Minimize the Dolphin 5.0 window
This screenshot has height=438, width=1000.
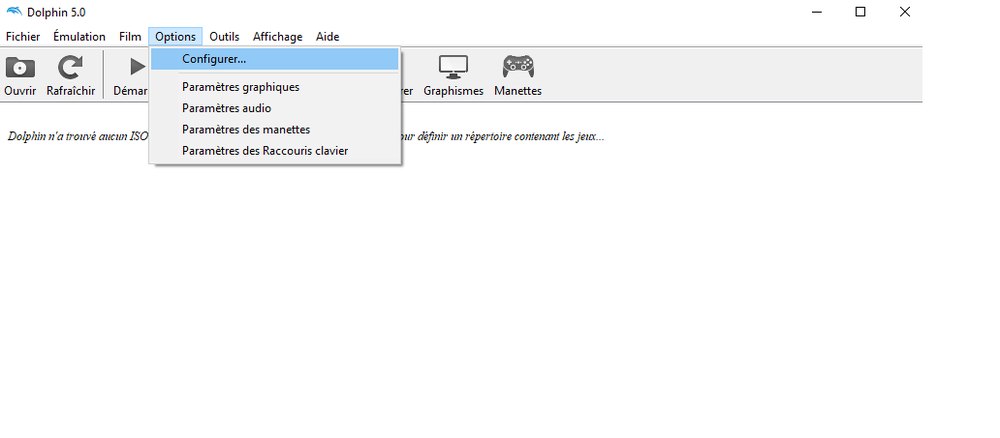pos(816,11)
